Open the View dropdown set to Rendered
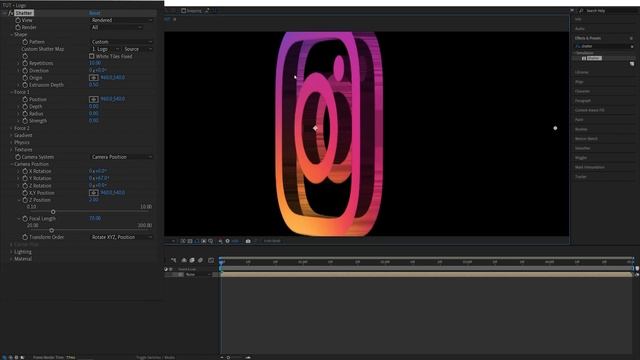The height and width of the screenshot is (360, 640). 122,20
